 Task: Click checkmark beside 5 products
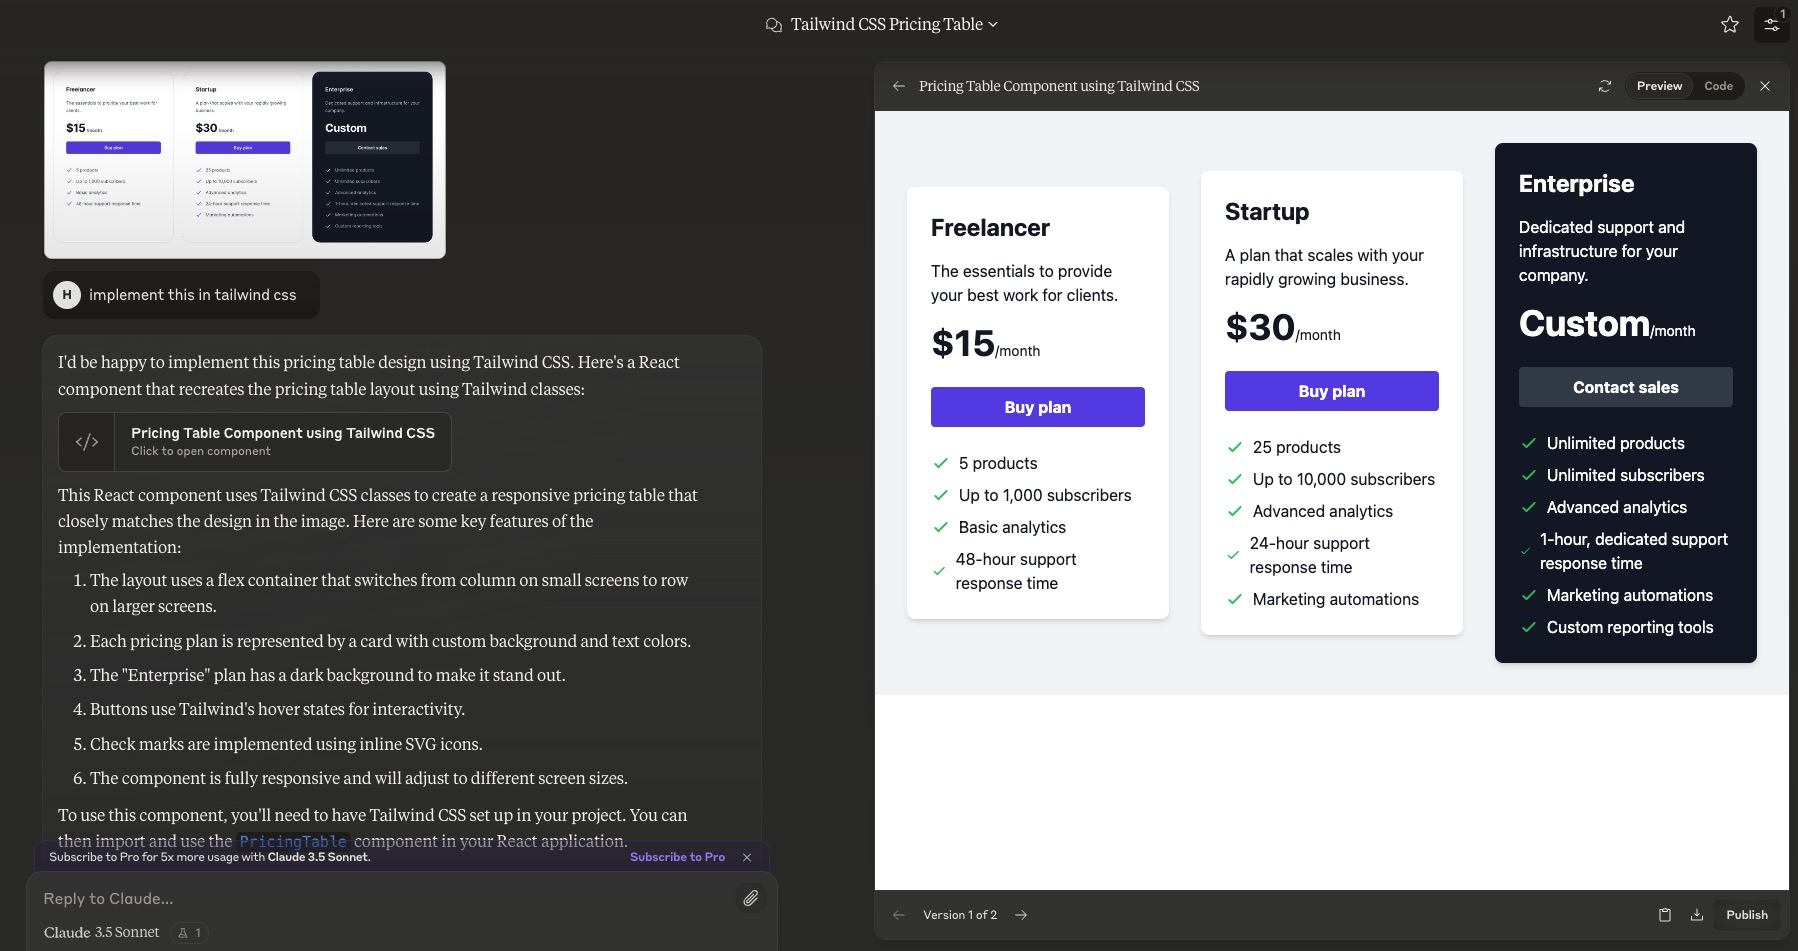click(x=941, y=463)
